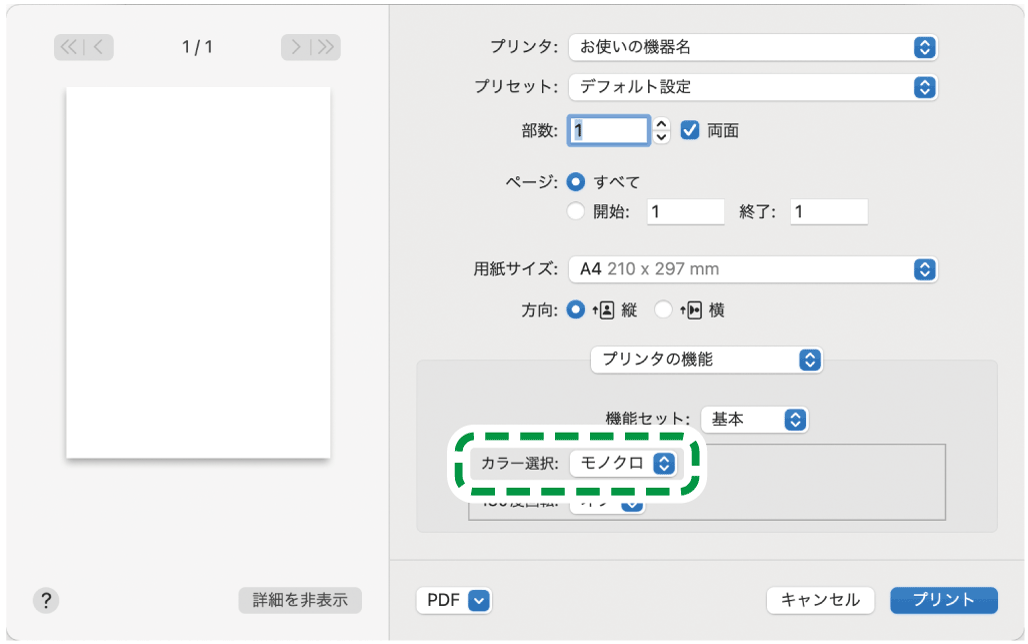Go to the previous page arrow icon
Image resolution: width=1028 pixels, height=644 pixels.
(x=96, y=46)
